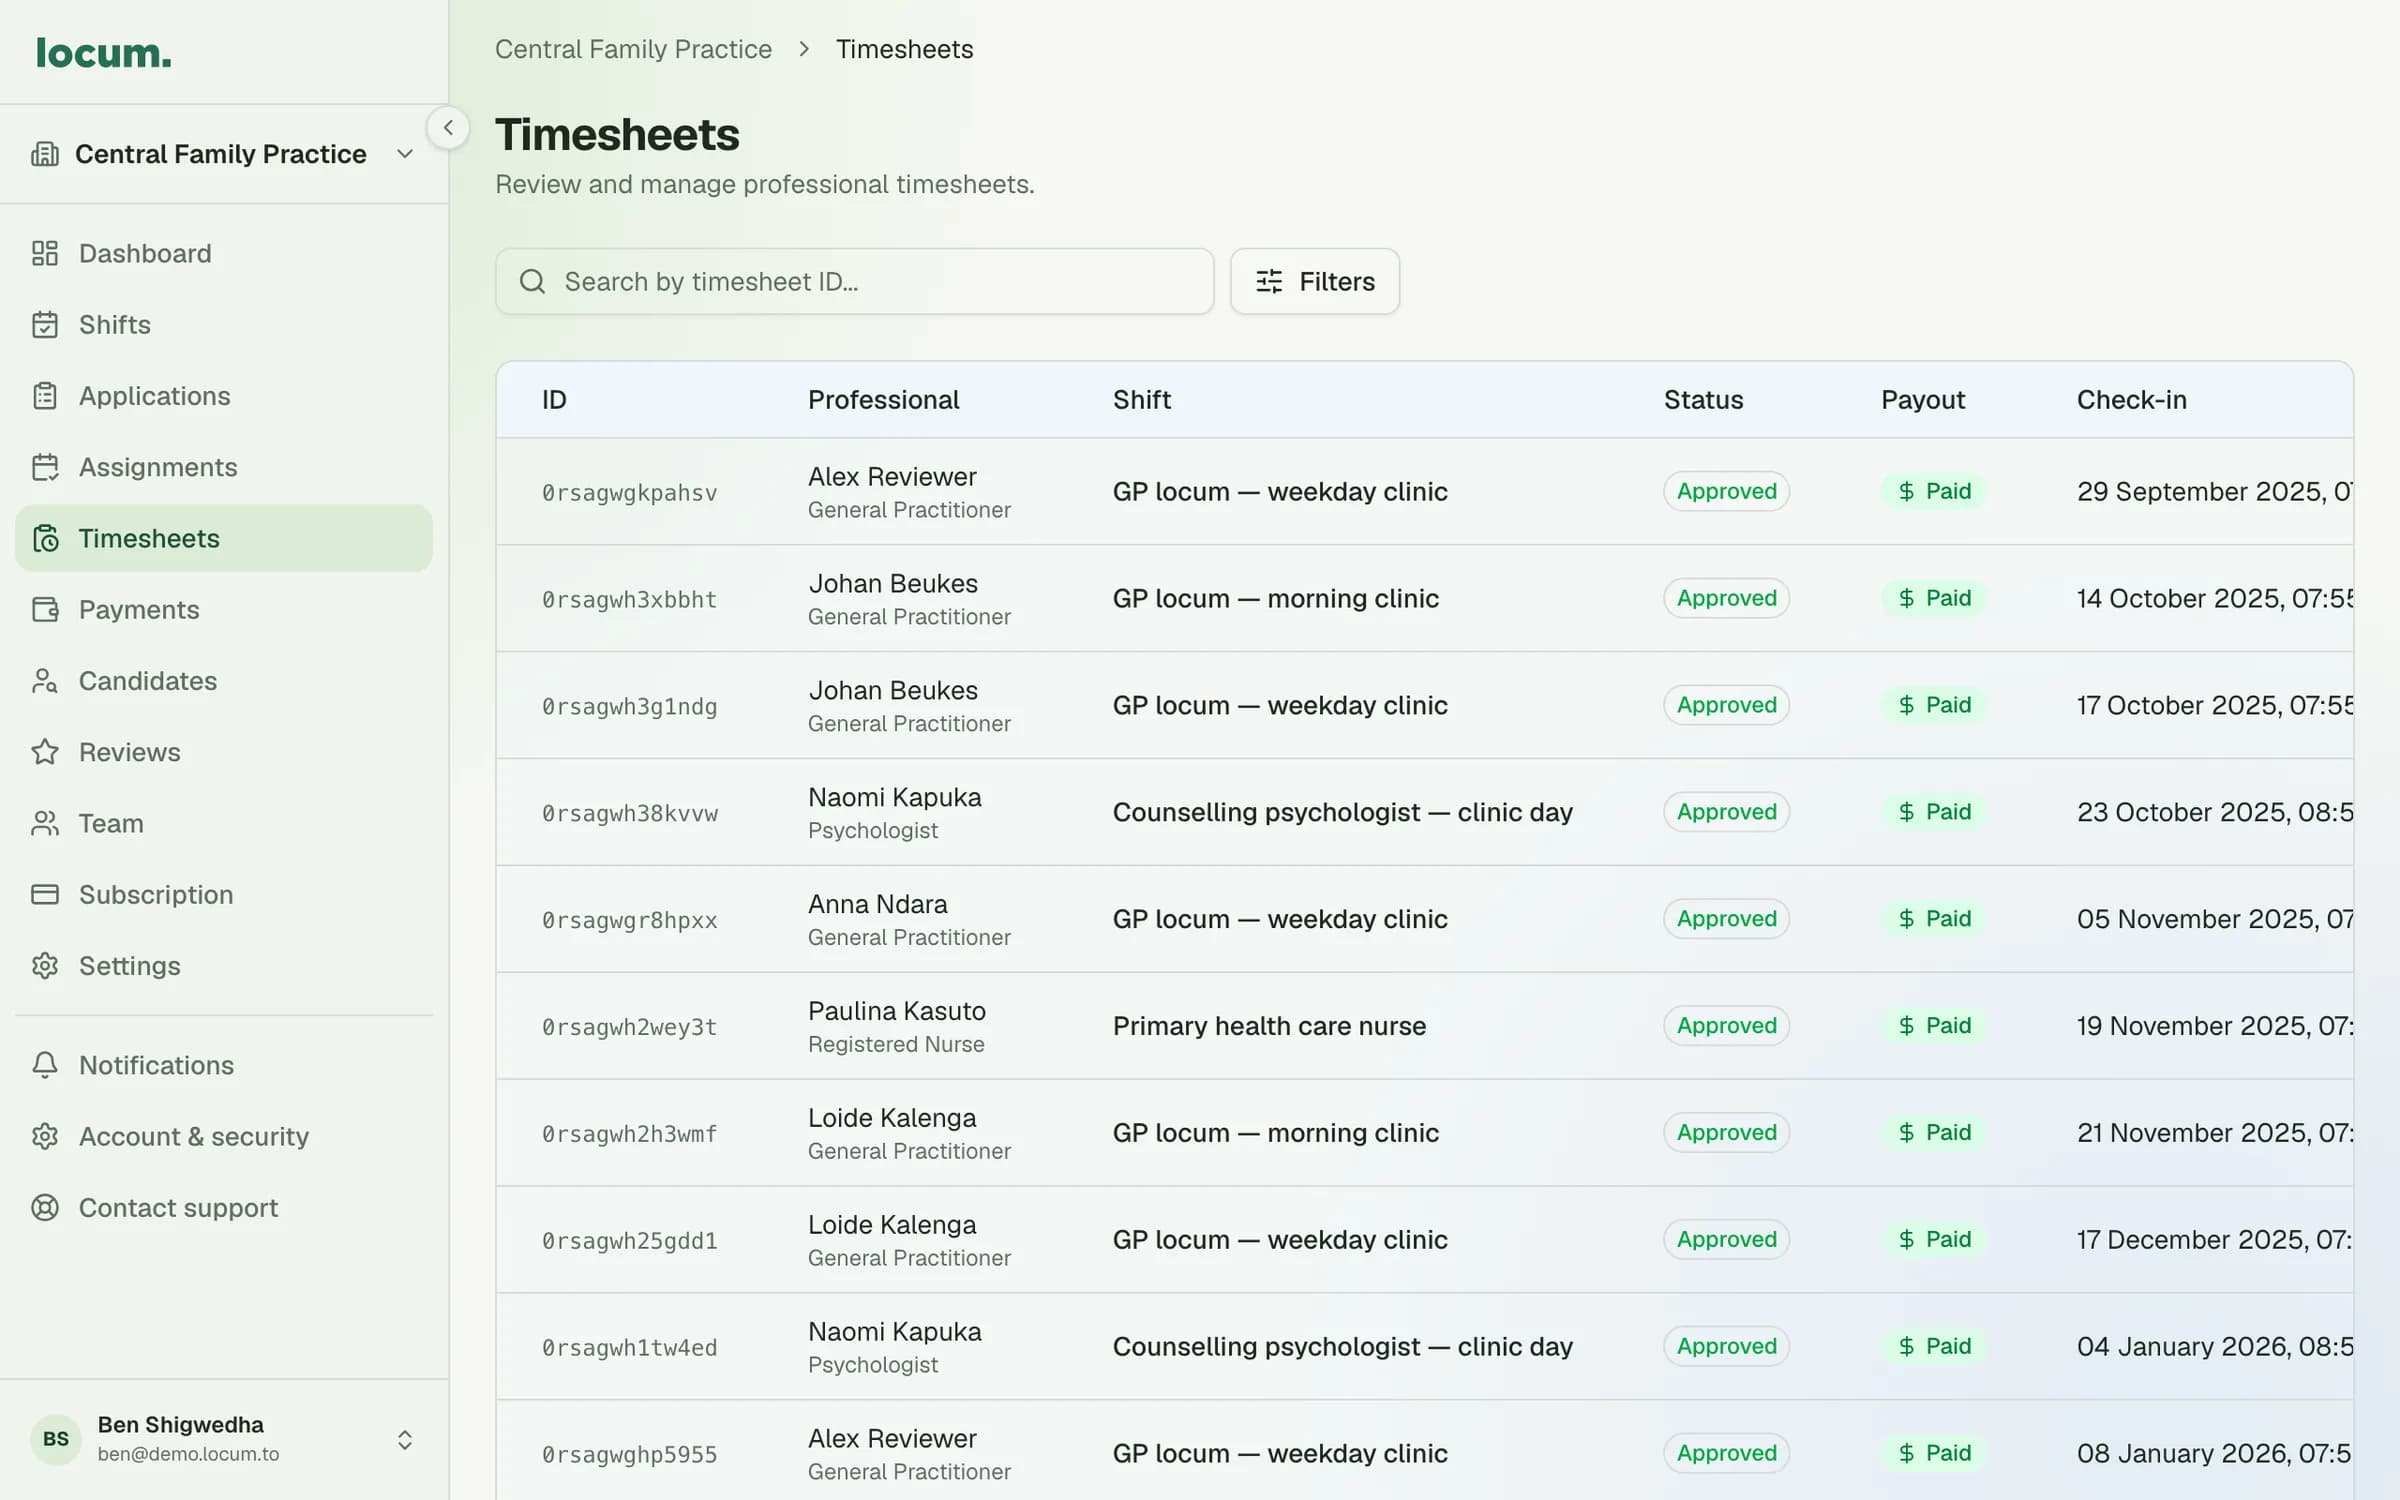Expand the Ben Shigwedha account menu

click(x=223, y=1439)
